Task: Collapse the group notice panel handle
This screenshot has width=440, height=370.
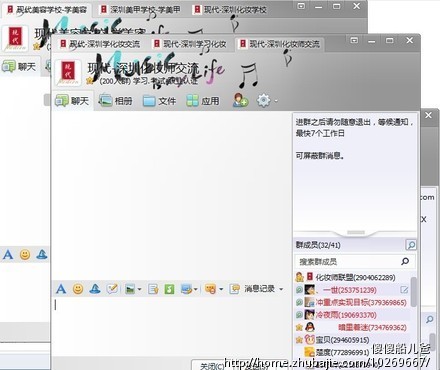Action: pyautogui.click(x=356, y=232)
